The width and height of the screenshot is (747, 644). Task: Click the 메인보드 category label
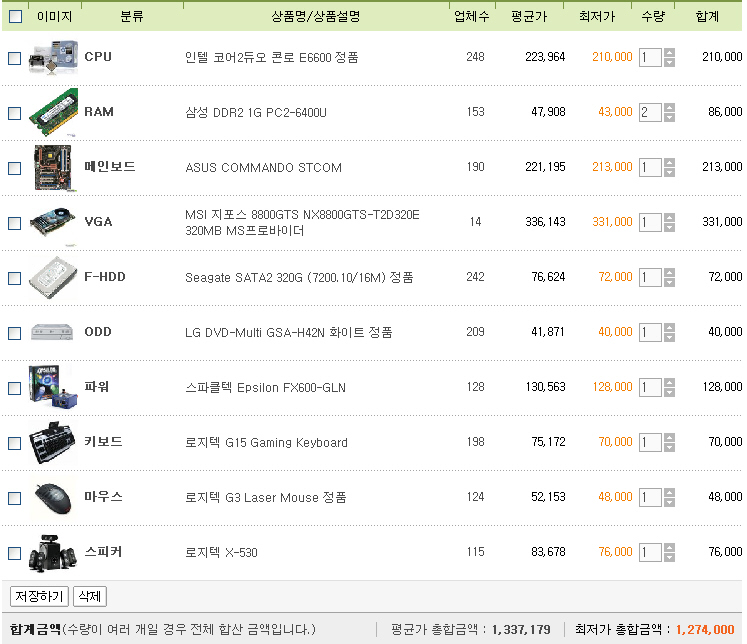(110, 167)
